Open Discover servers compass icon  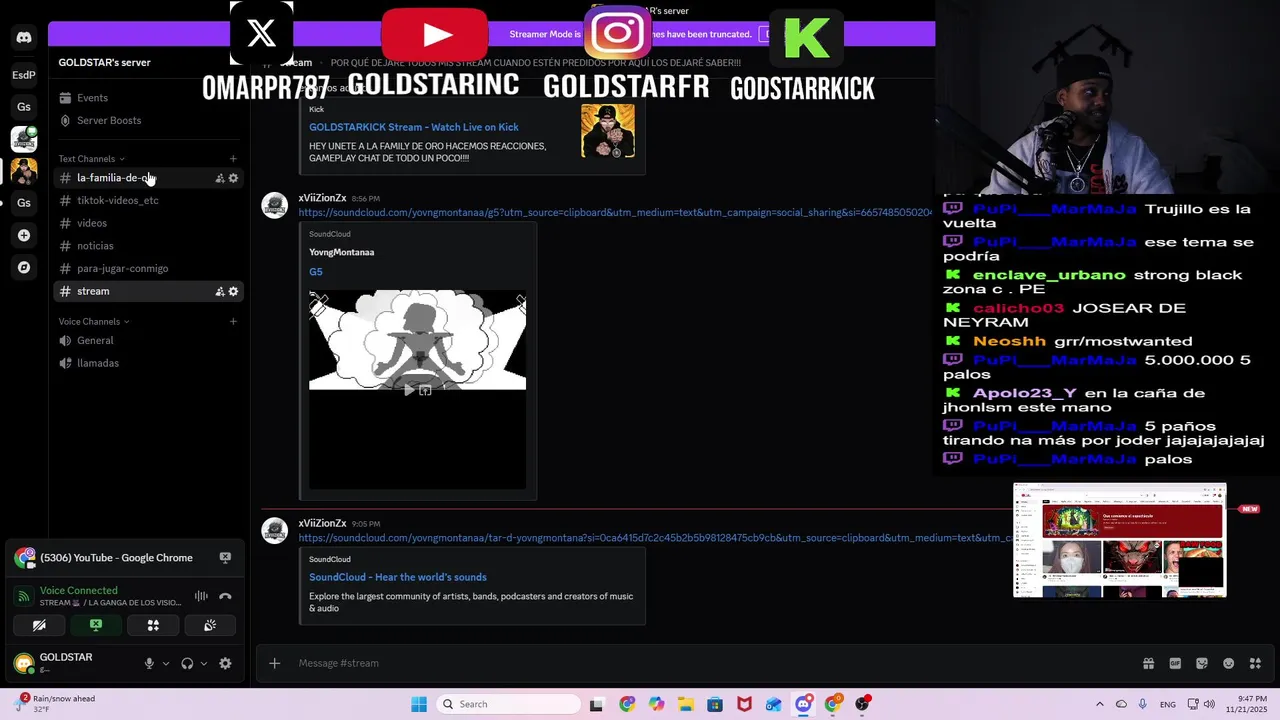(24, 267)
